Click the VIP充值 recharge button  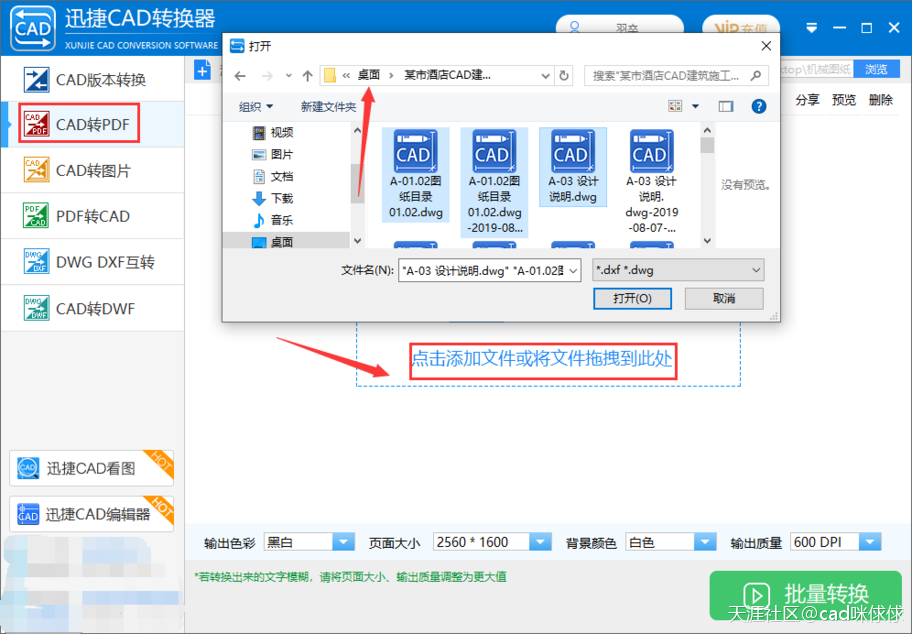point(740,26)
